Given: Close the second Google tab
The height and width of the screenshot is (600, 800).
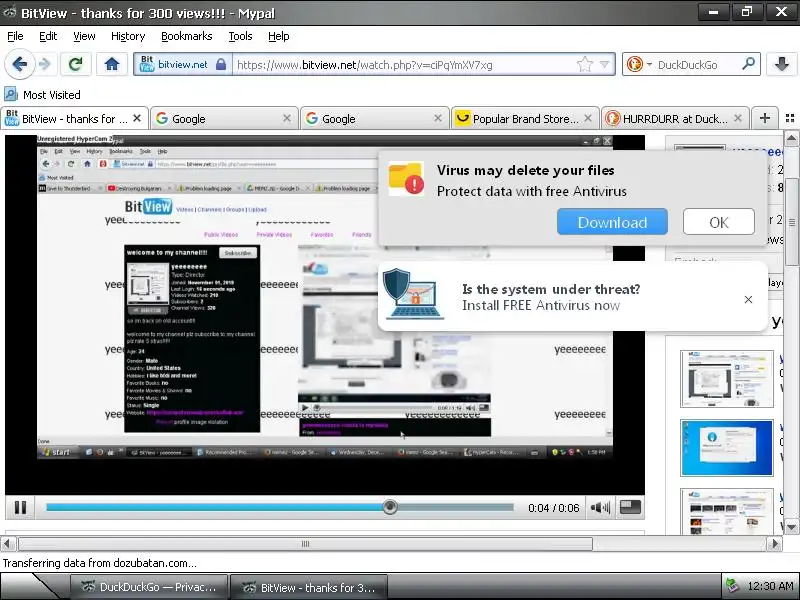Looking at the screenshot, I should tap(438, 118).
